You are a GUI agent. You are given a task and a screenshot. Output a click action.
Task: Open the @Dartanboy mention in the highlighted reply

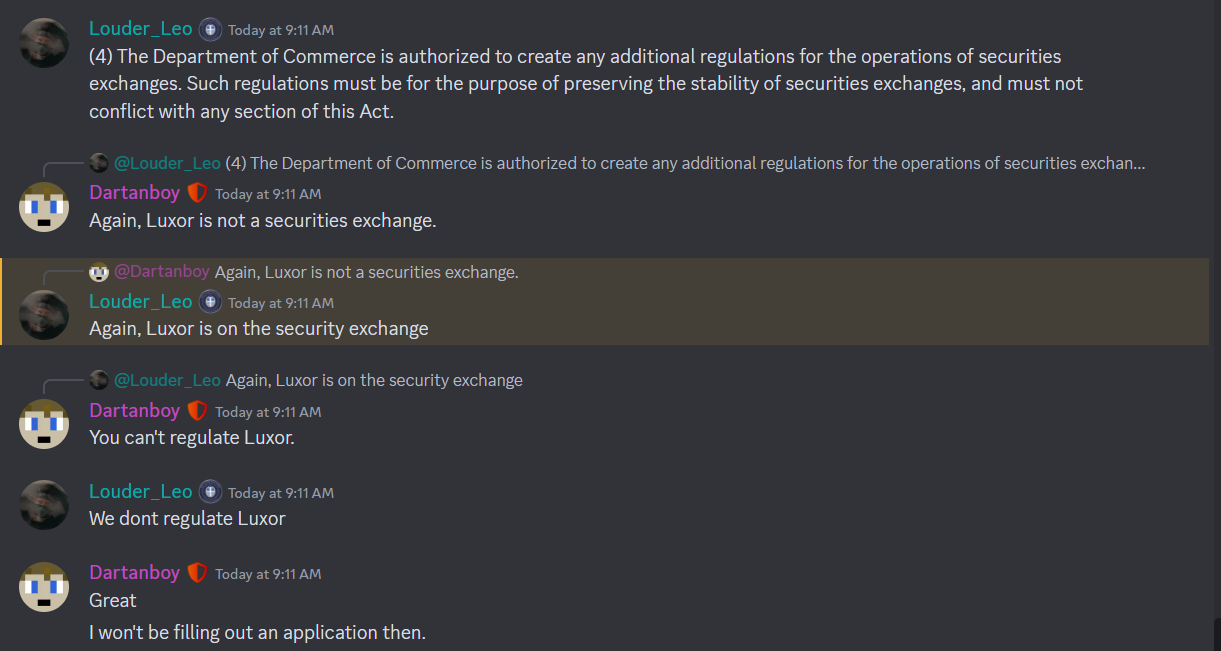click(162, 272)
